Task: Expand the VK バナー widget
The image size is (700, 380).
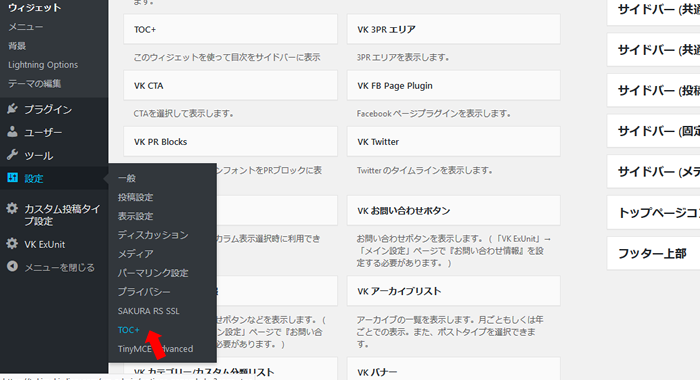Action: (454, 369)
